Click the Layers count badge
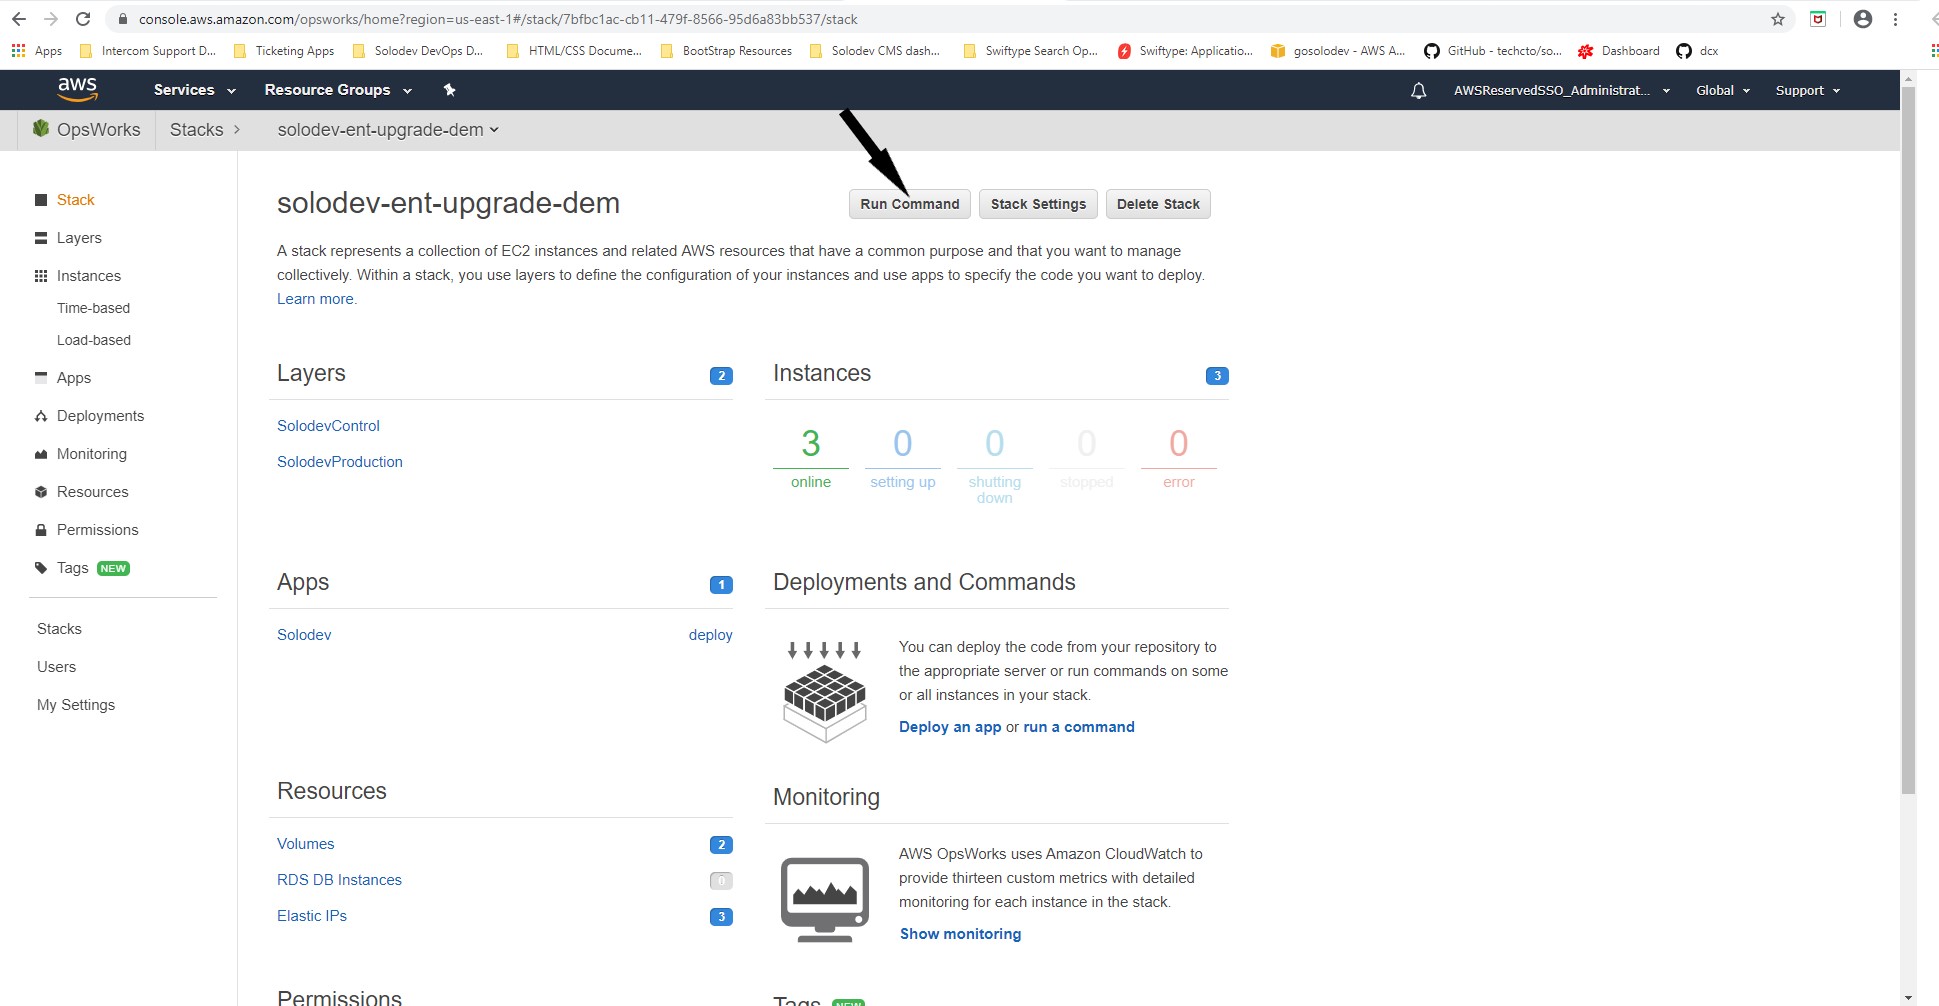This screenshot has width=1939, height=1006. 721,376
